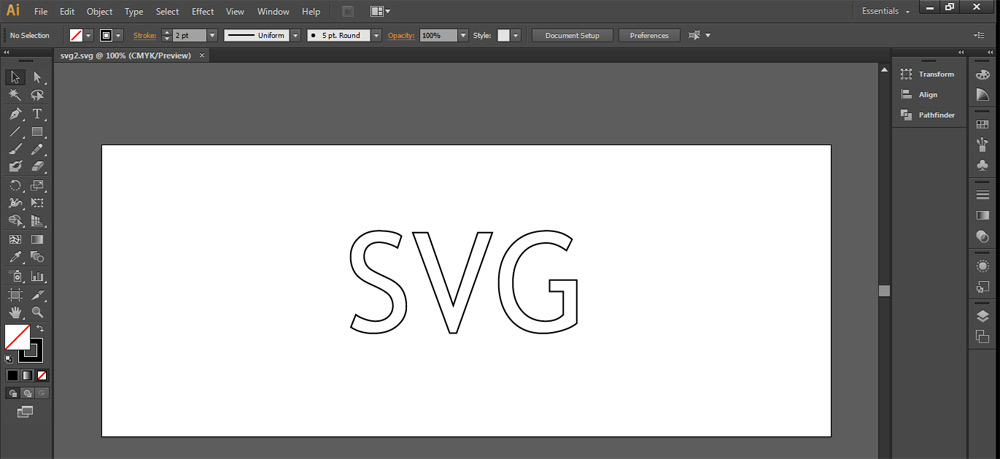The height and width of the screenshot is (459, 1000).
Task: Select the Symbol Sprayer tool
Action: click(16, 277)
